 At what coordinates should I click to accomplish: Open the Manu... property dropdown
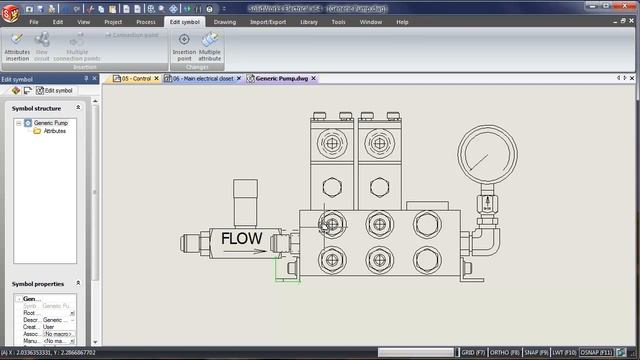pyautogui.click(x=72, y=341)
